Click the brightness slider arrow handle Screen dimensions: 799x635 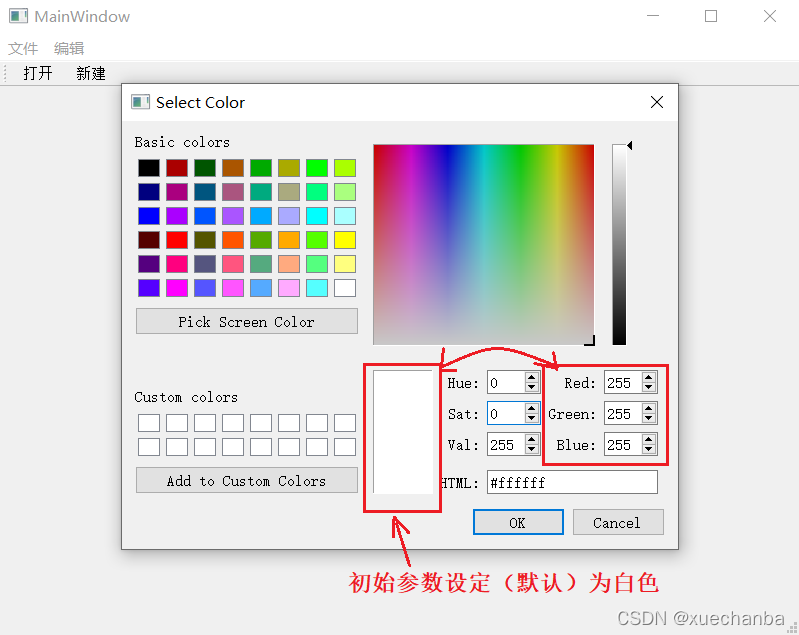point(630,146)
